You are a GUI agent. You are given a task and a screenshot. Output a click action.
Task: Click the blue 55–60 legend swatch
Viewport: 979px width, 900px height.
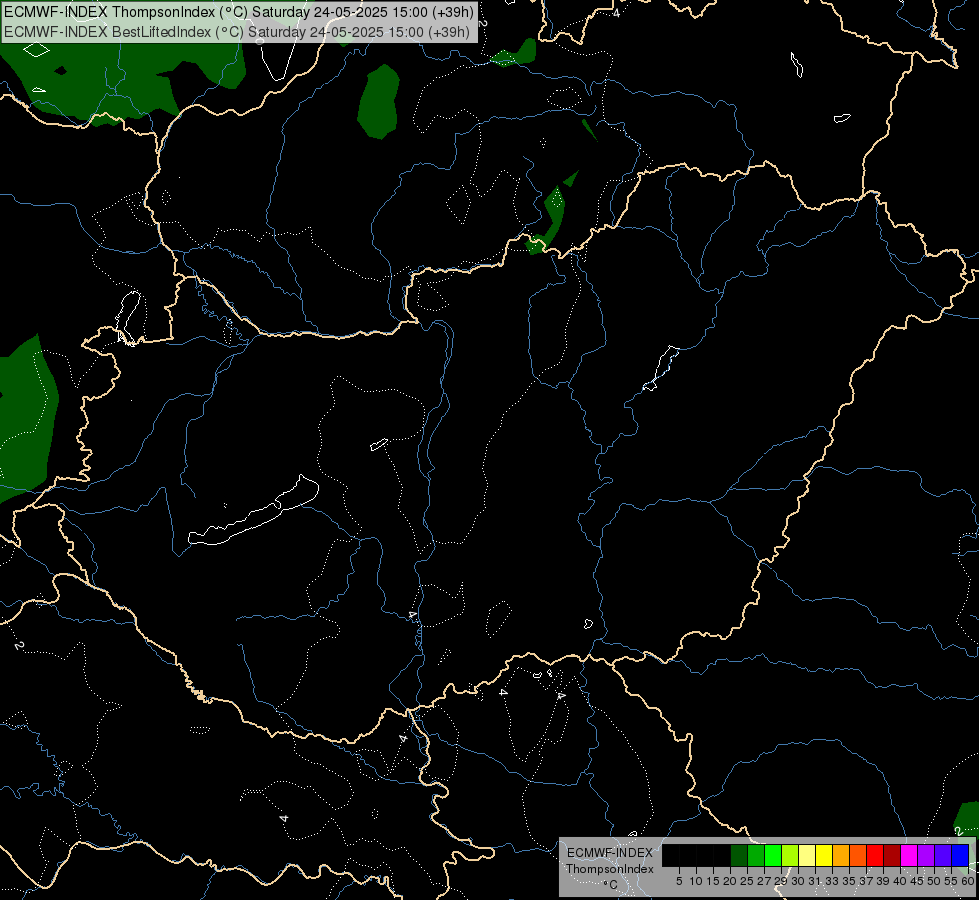[960, 855]
